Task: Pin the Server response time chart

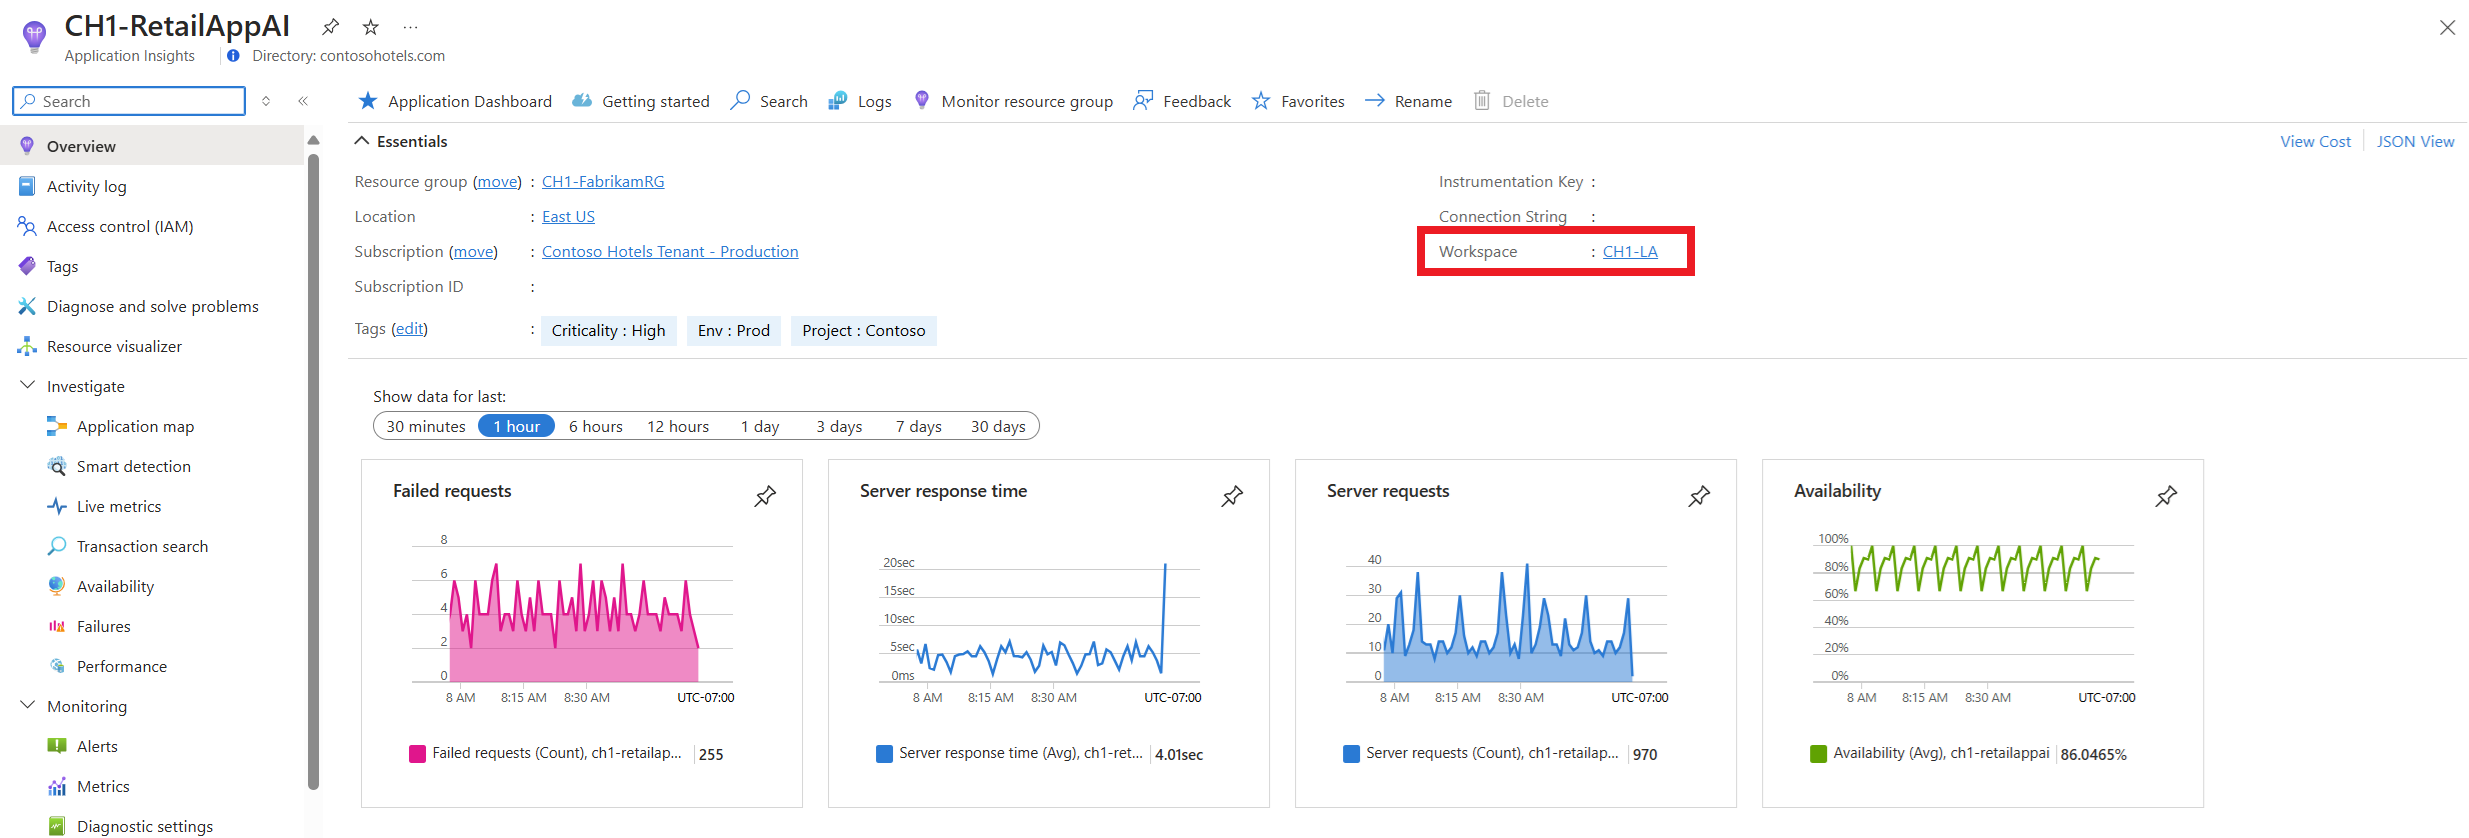Action: (x=1232, y=496)
